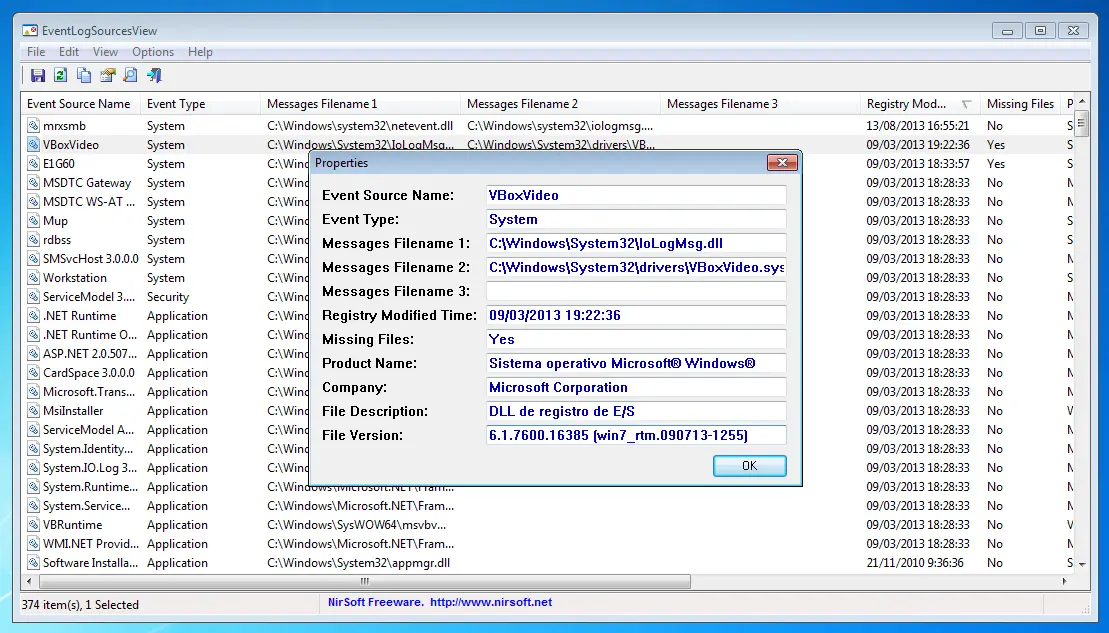Click the icon beside Mup row
Screen dimensions: 1109x633
[x=33, y=221]
